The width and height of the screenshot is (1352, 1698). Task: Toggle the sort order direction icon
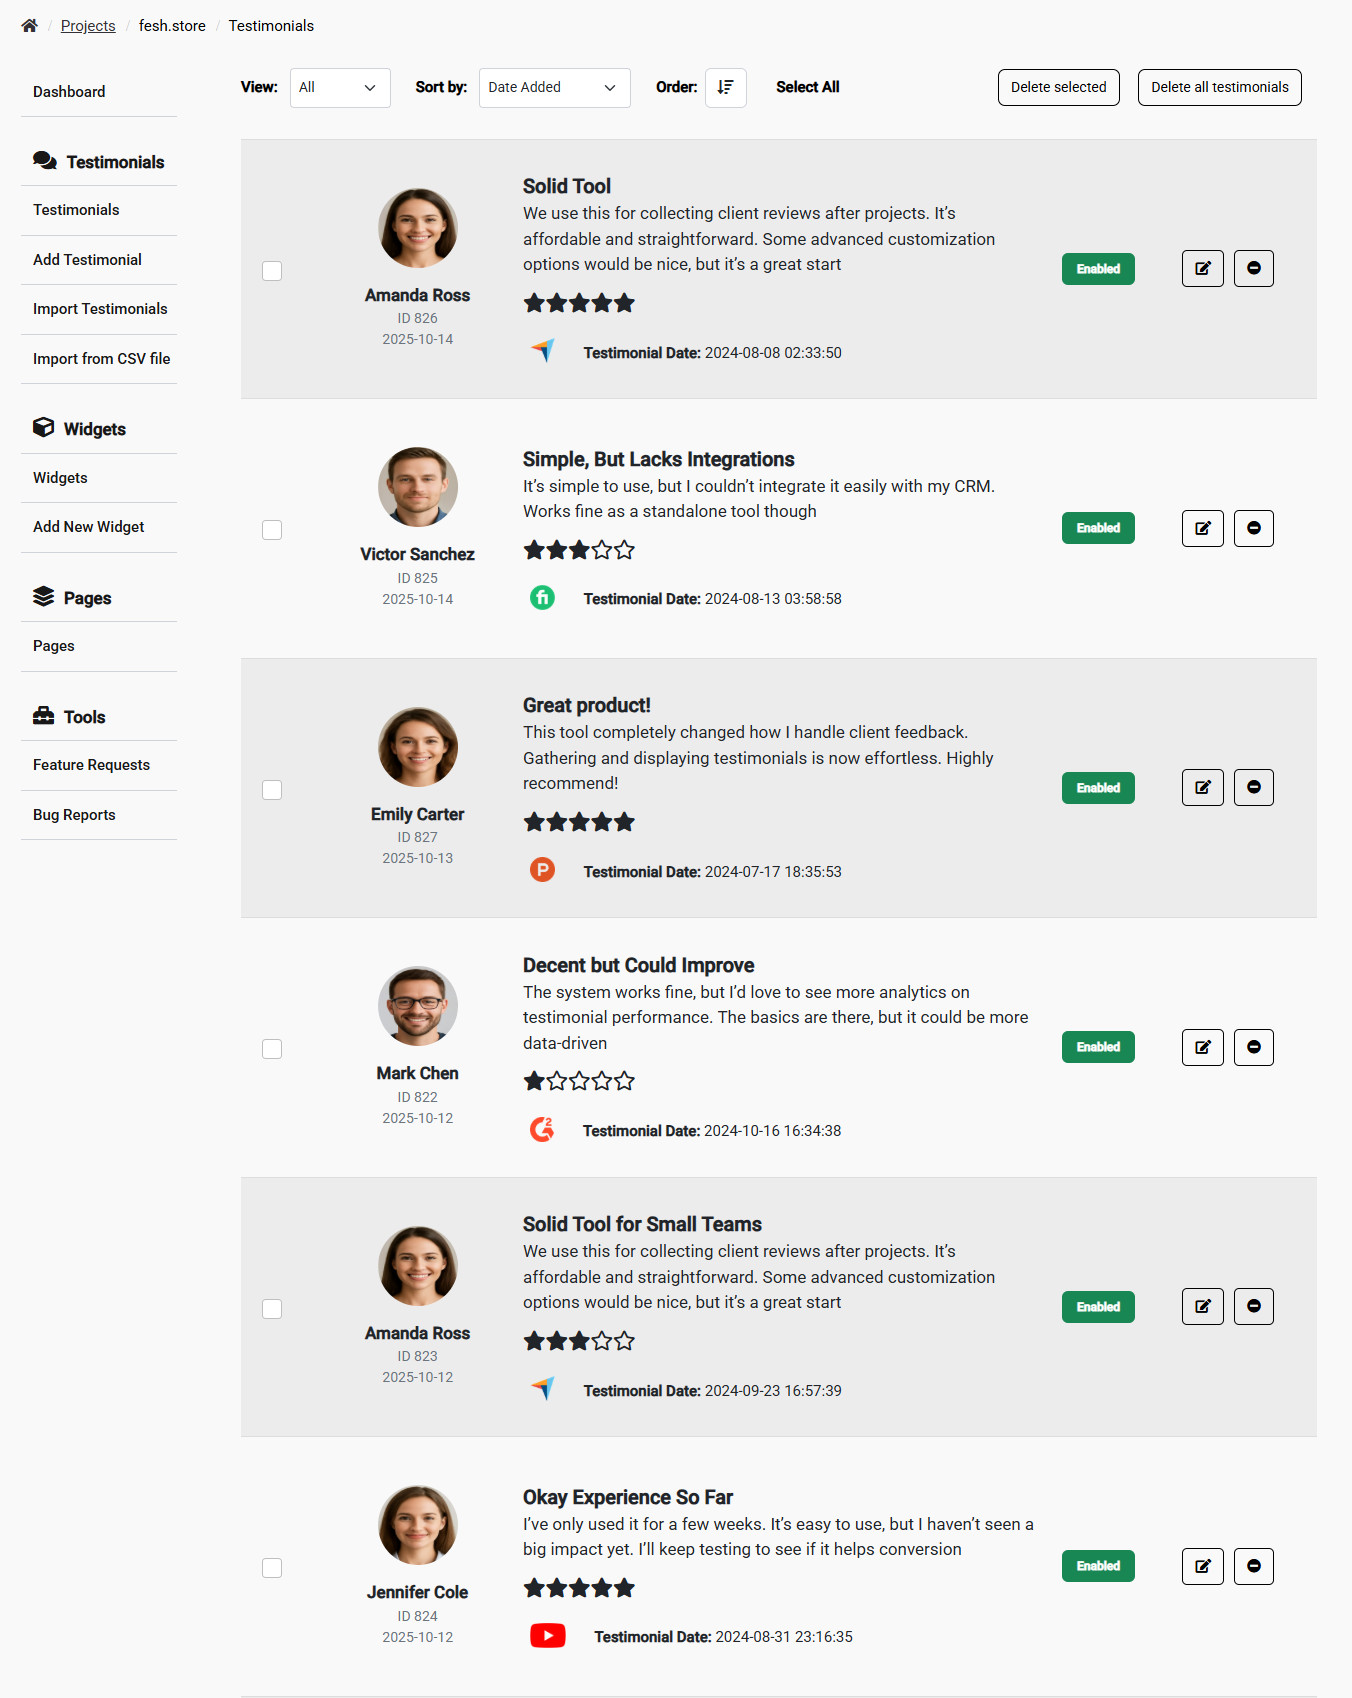click(x=725, y=88)
